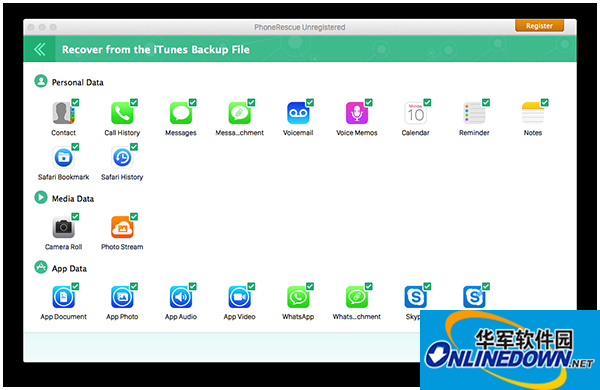Select the Safari History icon
The height and width of the screenshot is (390, 600).
point(122,157)
